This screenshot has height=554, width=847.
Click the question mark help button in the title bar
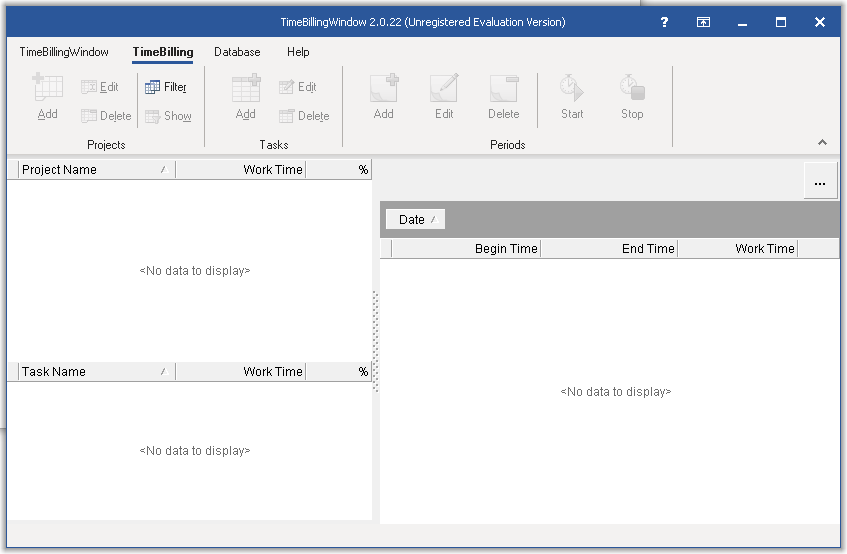click(x=665, y=22)
